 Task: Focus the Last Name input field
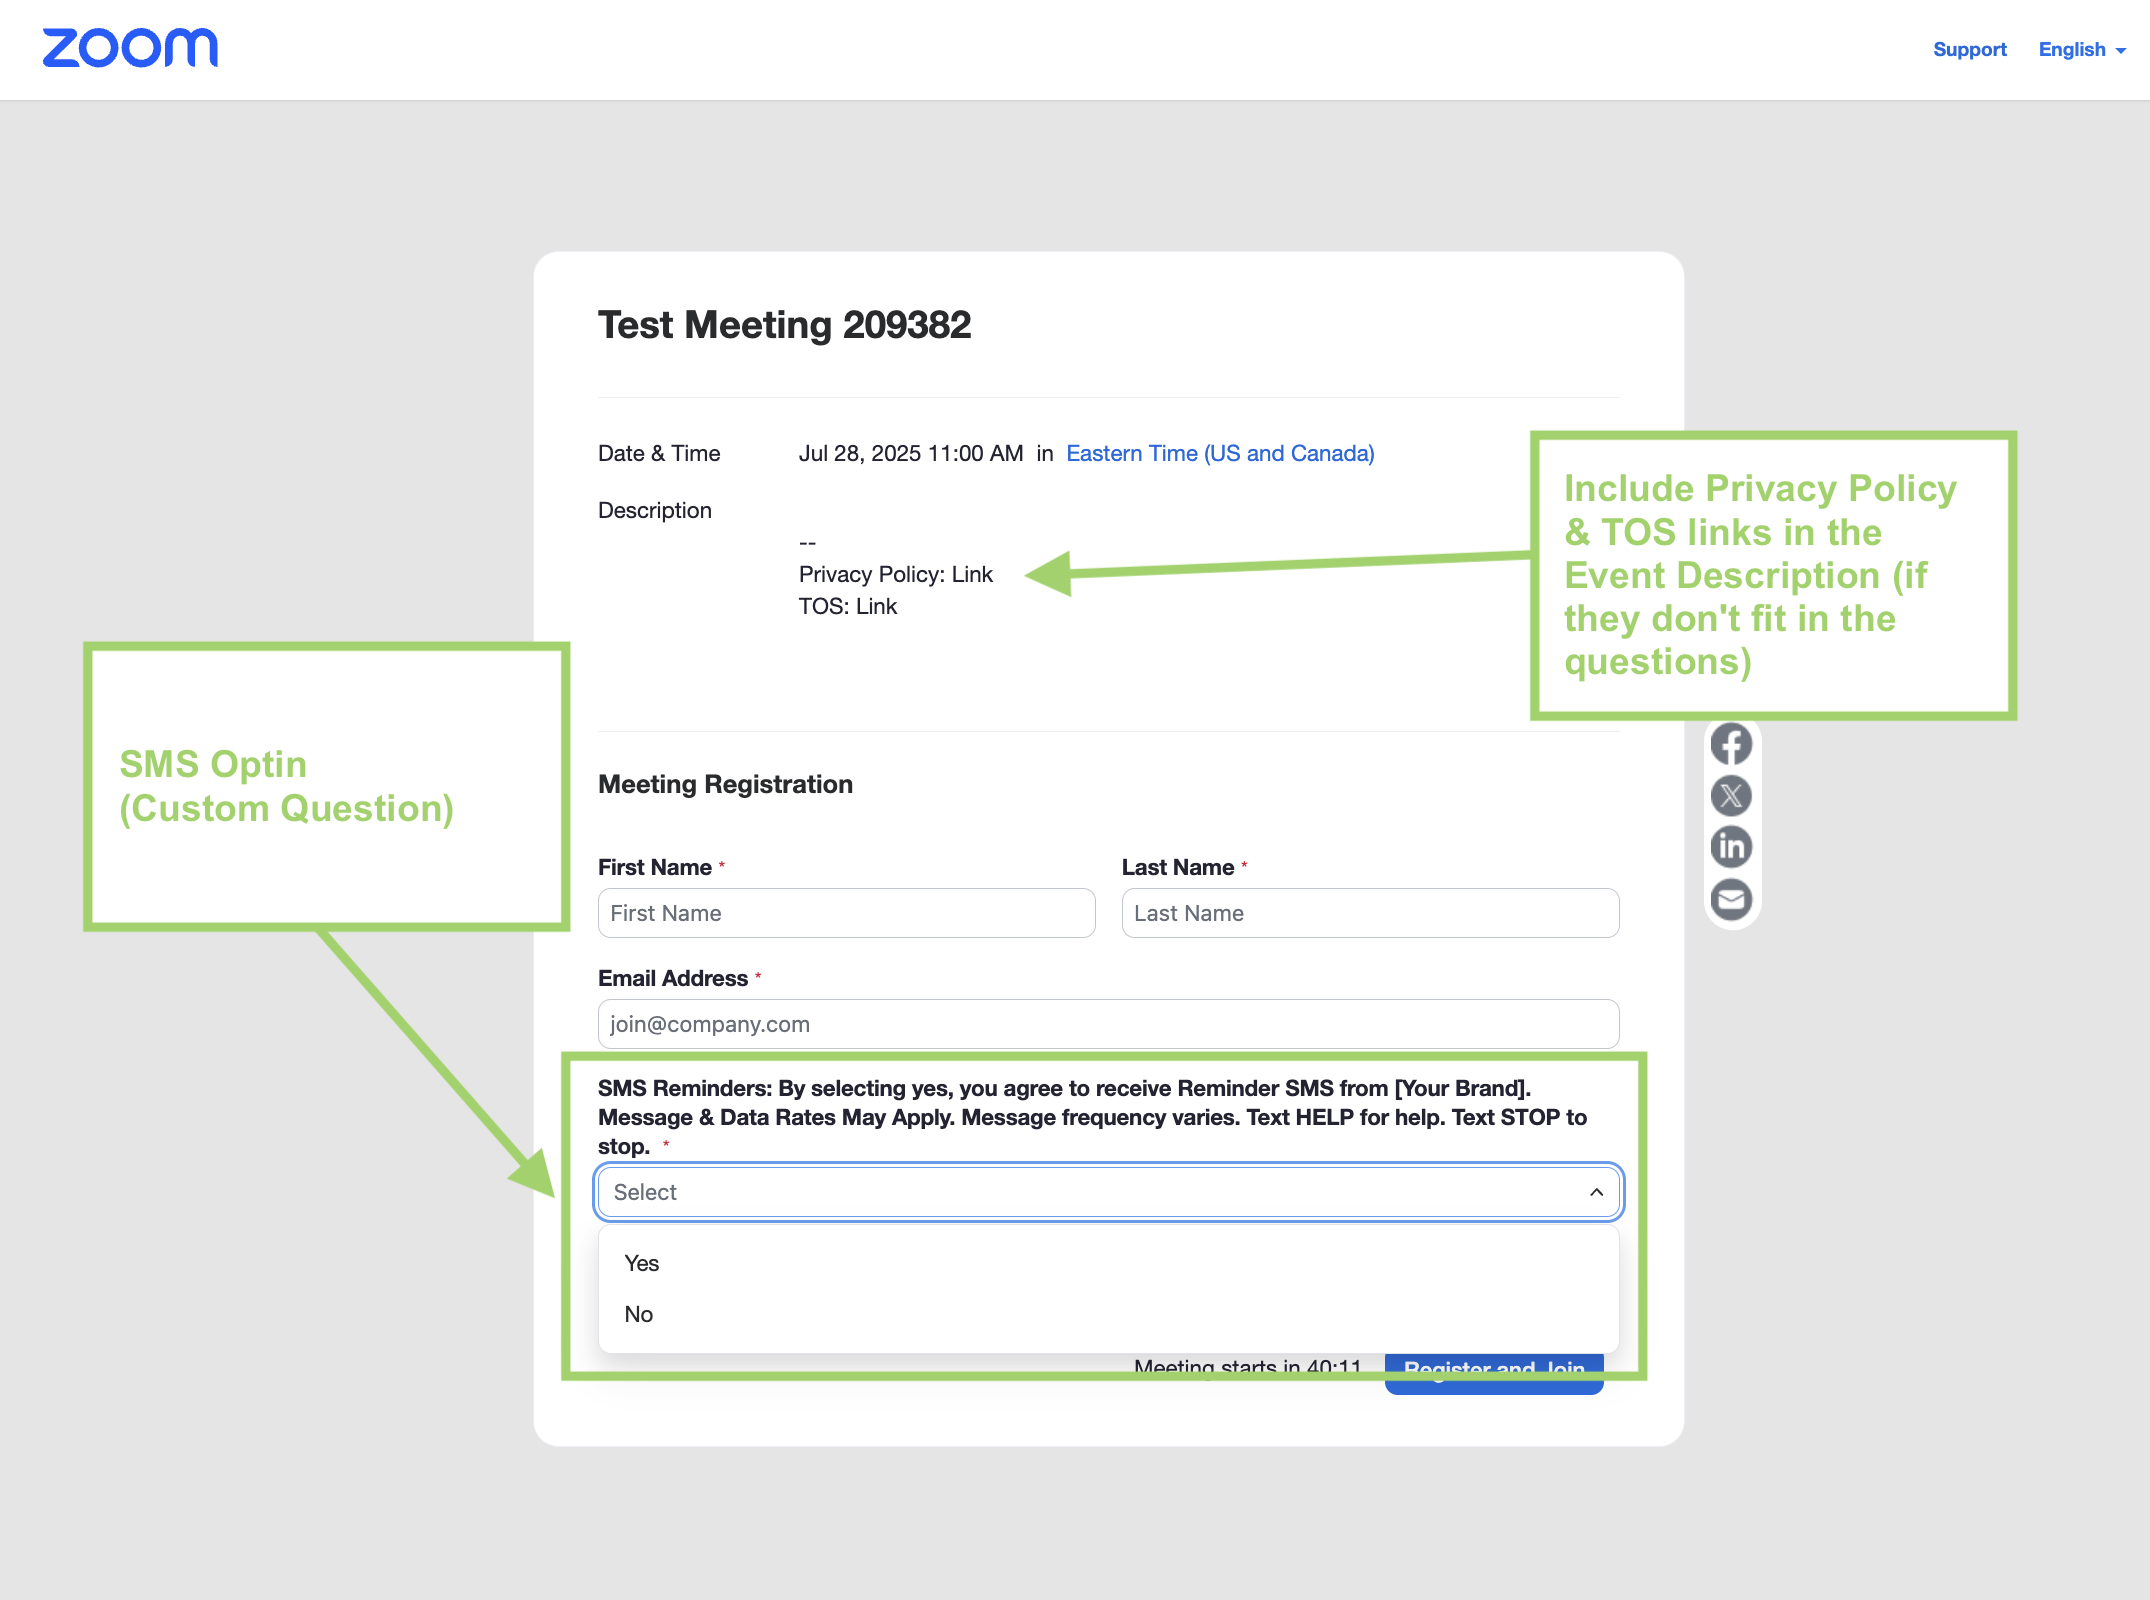1369,913
